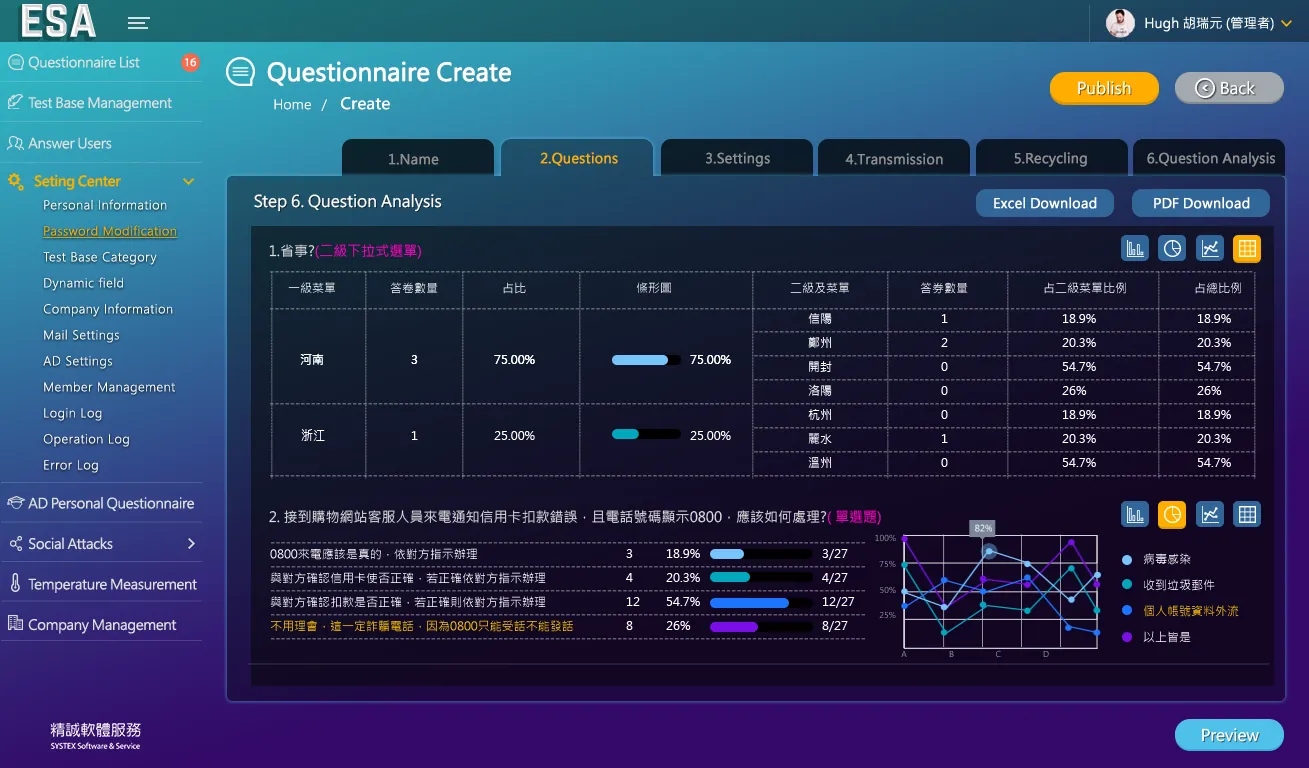Click the Company Management building icon
1309x768 pixels.
[15, 624]
